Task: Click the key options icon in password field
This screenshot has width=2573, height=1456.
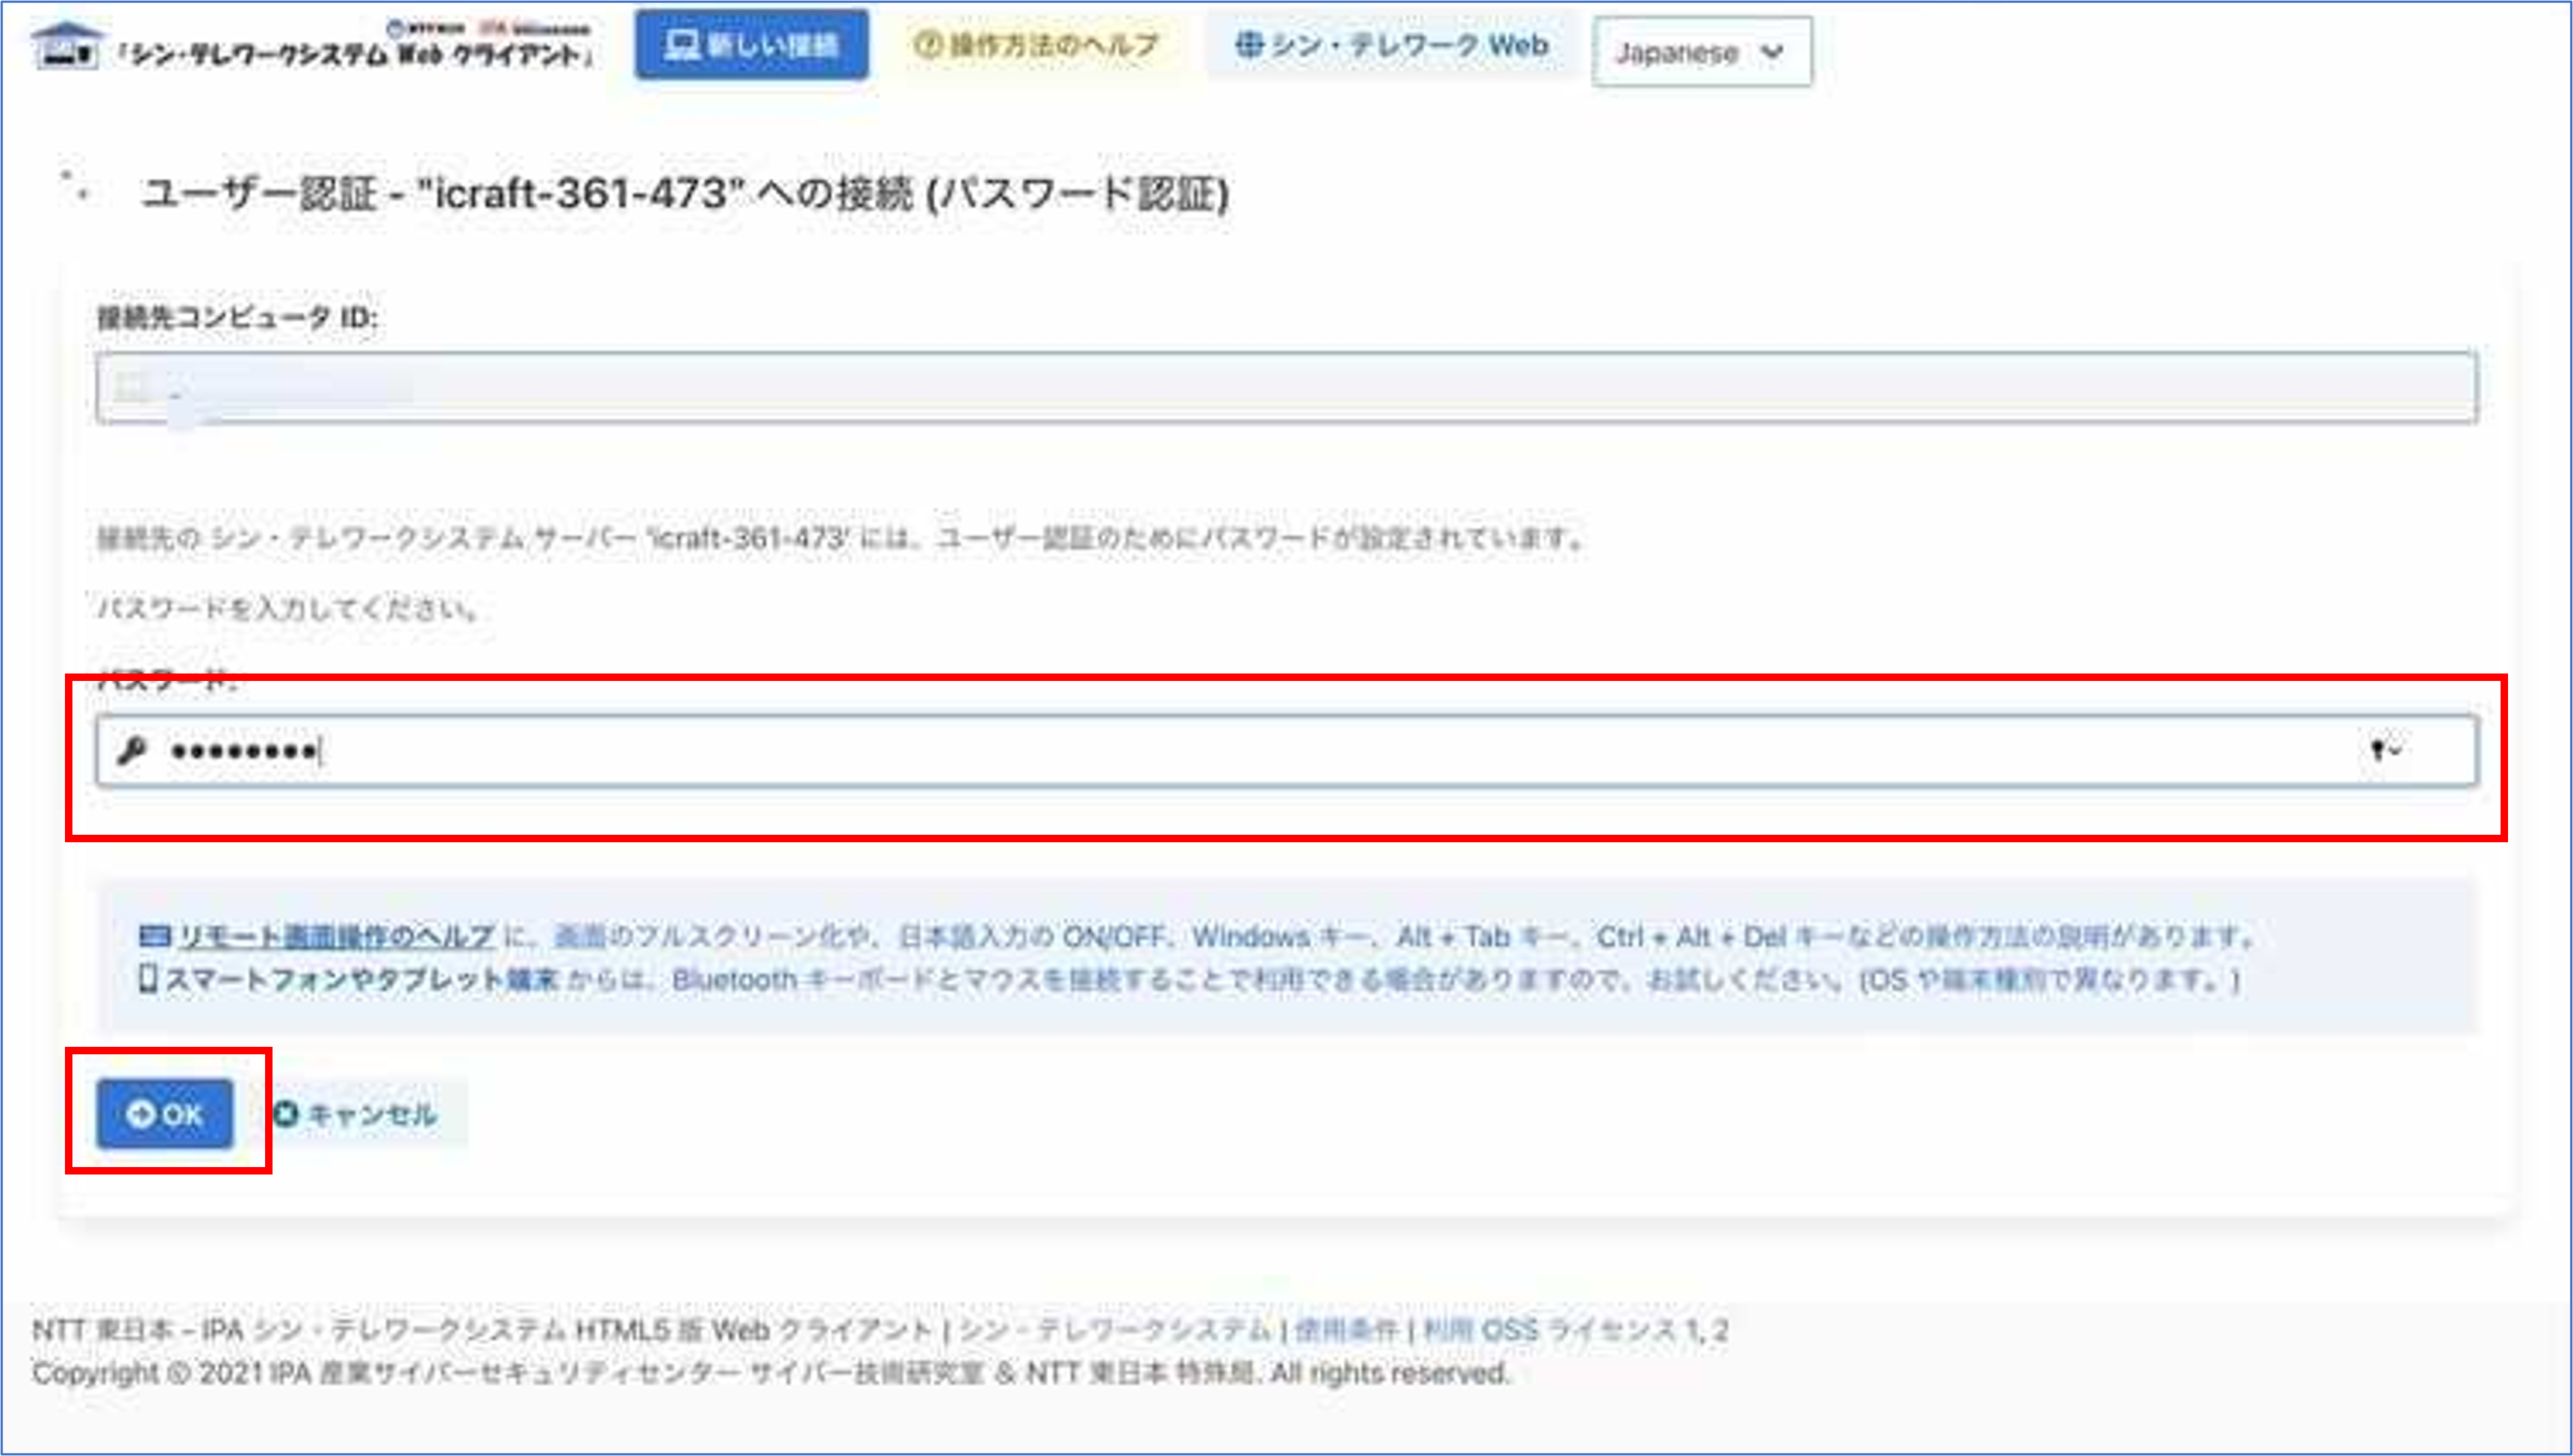Action: point(2386,750)
